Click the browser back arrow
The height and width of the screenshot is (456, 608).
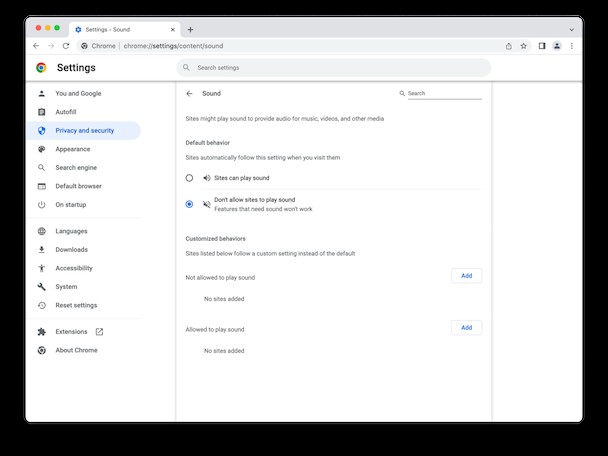coord(36,46)
